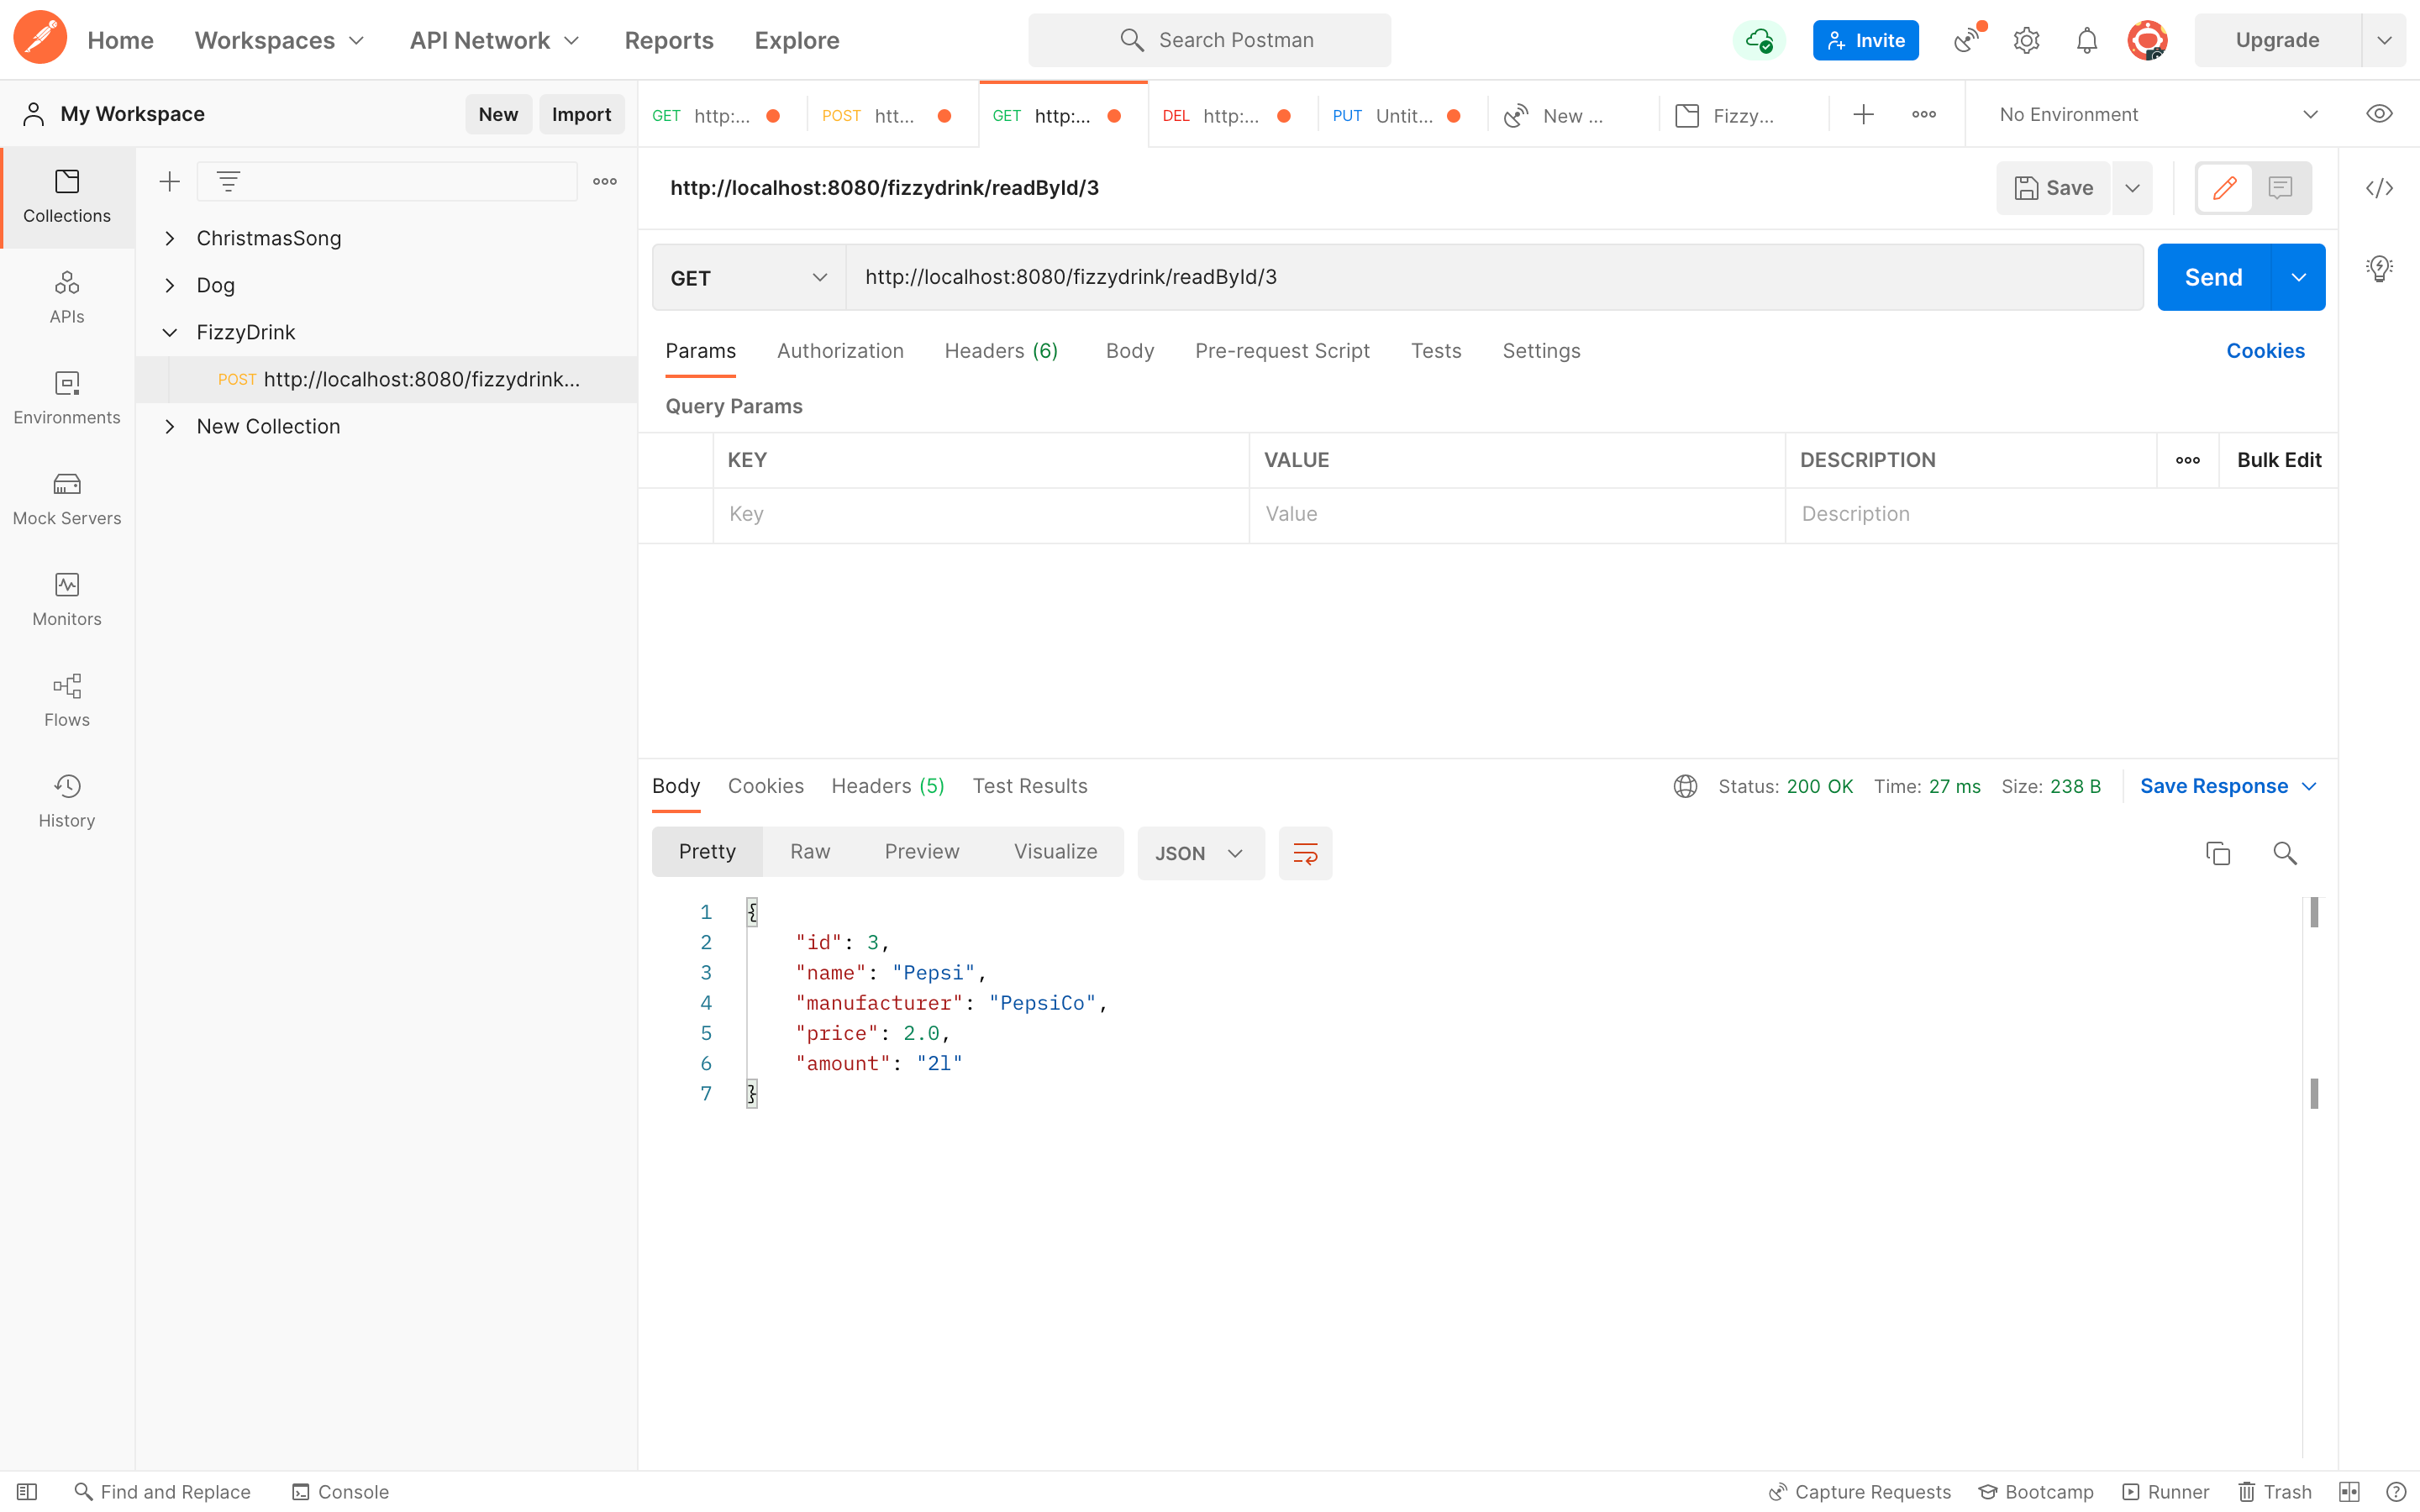Image resolution: width=2420 pixels, height=1512 pixels.
Task: Open the Environments panel
Action: click(66, 397)
